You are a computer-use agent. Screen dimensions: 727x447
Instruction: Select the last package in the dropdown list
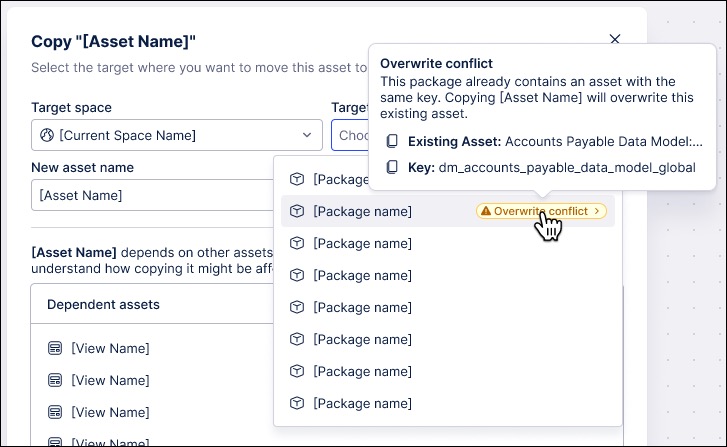pyautogui.click(x=362, y=403)
